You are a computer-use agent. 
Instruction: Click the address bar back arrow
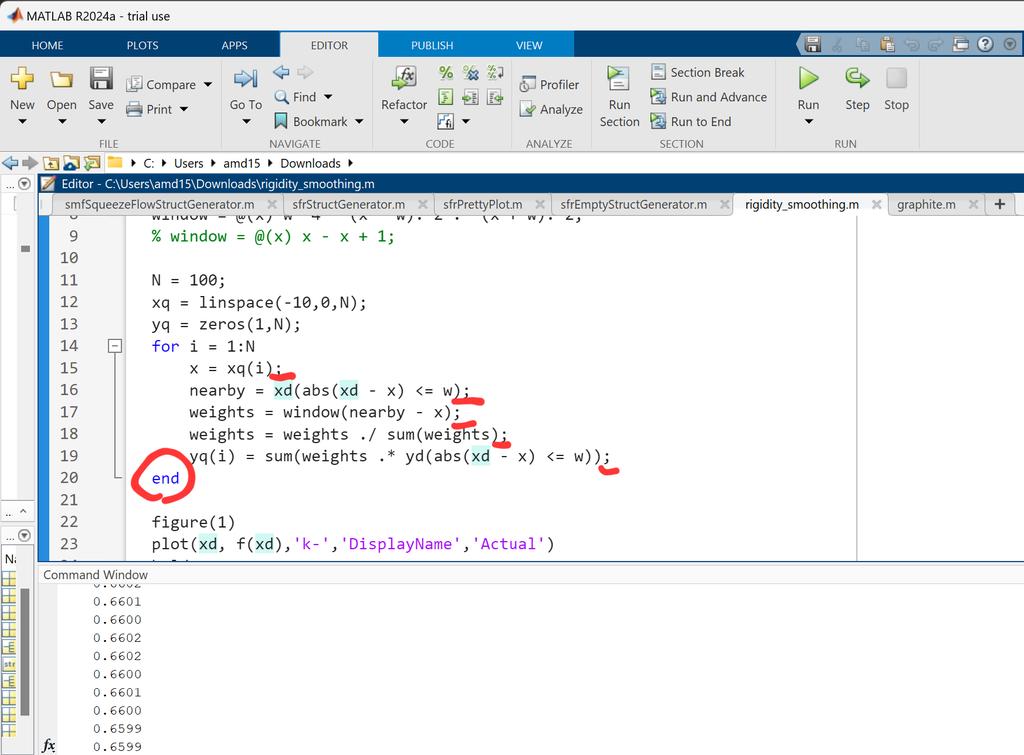(10, 163)
